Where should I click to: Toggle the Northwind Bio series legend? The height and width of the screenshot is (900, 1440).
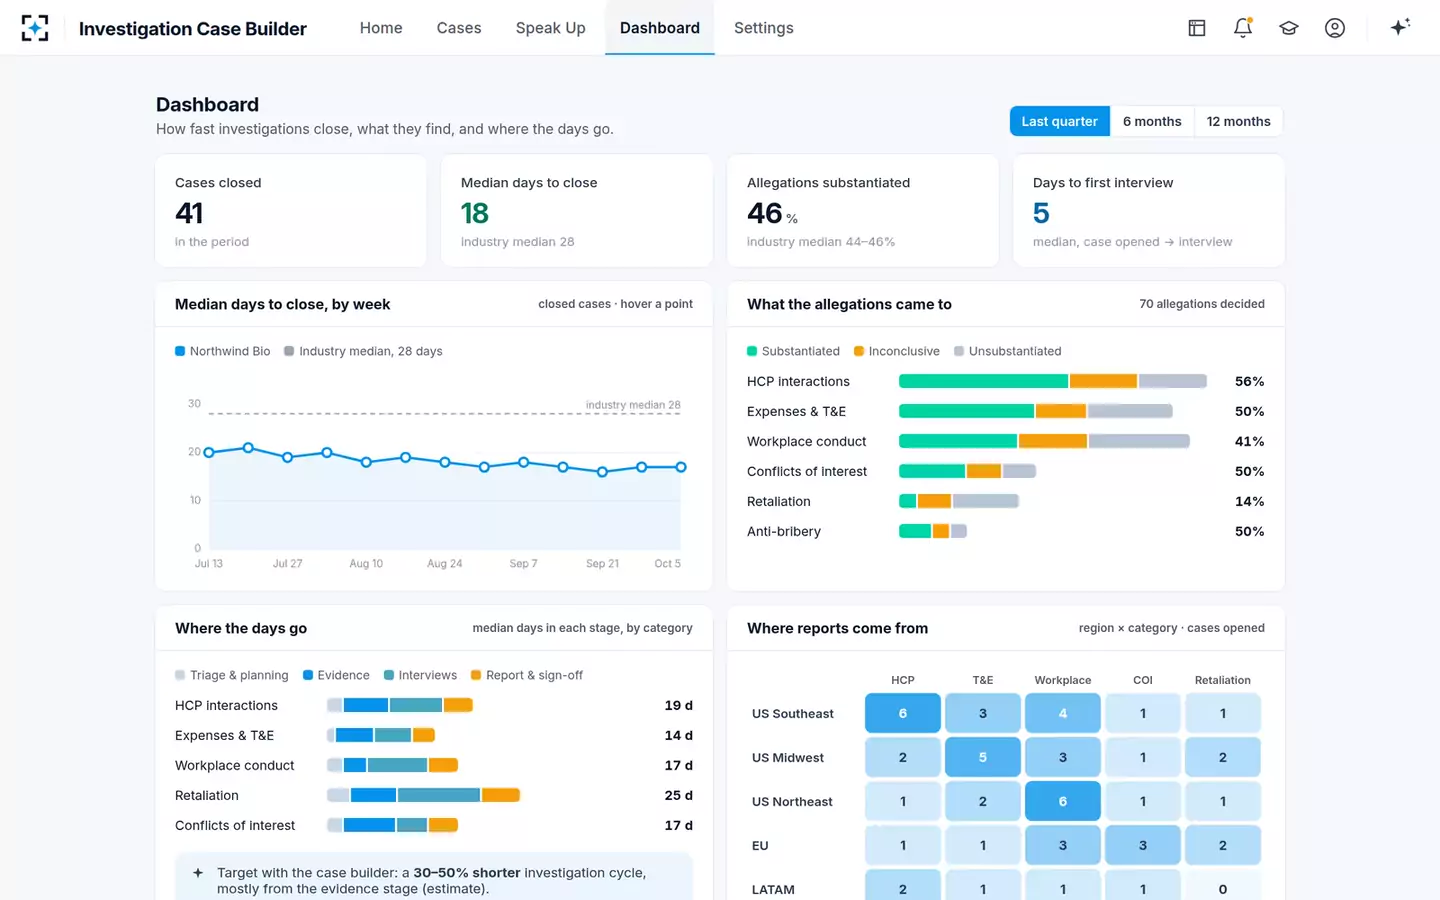pos(222,351)
